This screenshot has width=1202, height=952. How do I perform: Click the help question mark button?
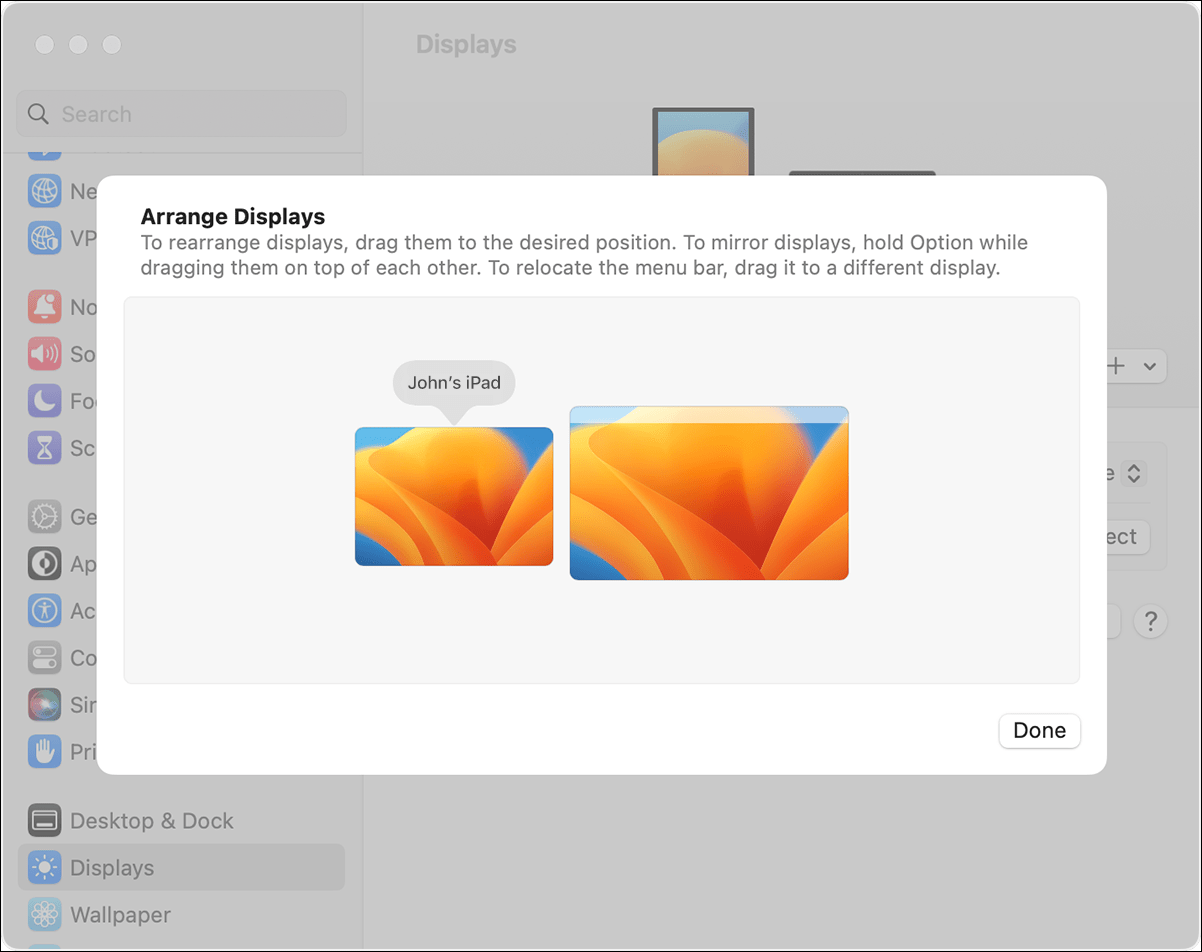click(1151, 621)
